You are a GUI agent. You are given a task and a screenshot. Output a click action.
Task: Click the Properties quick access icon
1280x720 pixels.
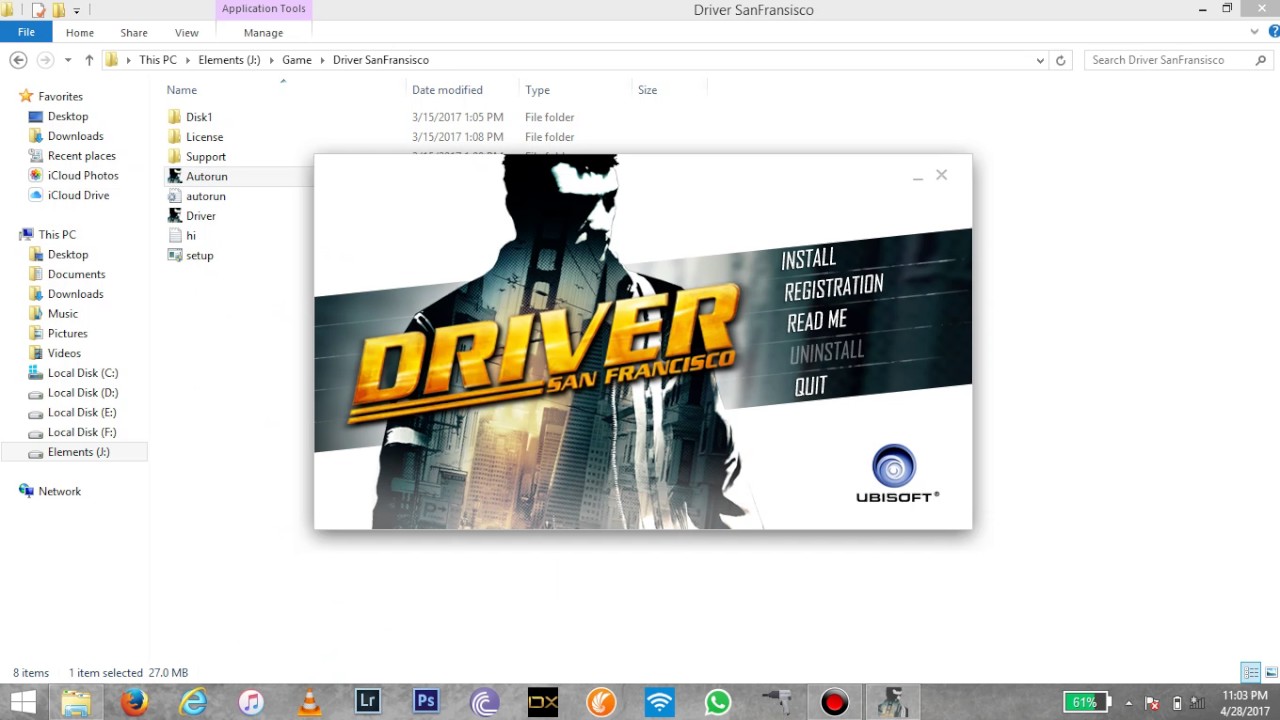[x=38, y=10]
